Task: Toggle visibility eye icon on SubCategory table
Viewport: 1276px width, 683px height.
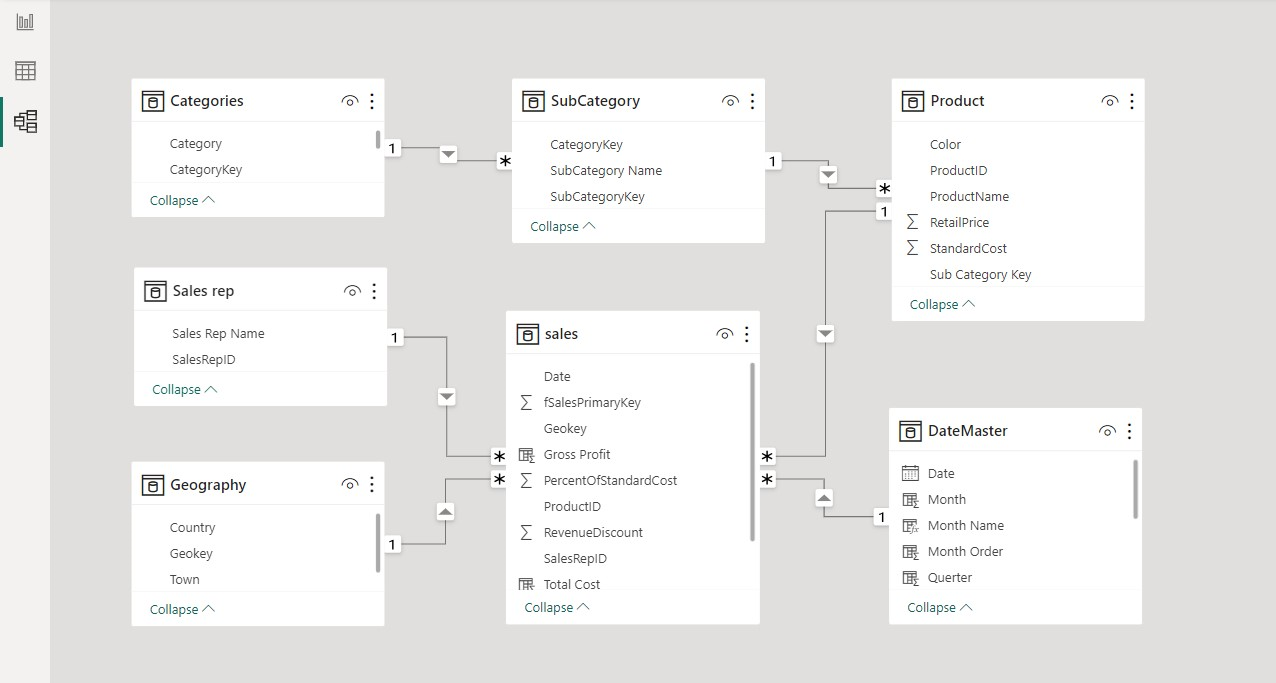Action: pyautogui.click(x=730, y=101)
